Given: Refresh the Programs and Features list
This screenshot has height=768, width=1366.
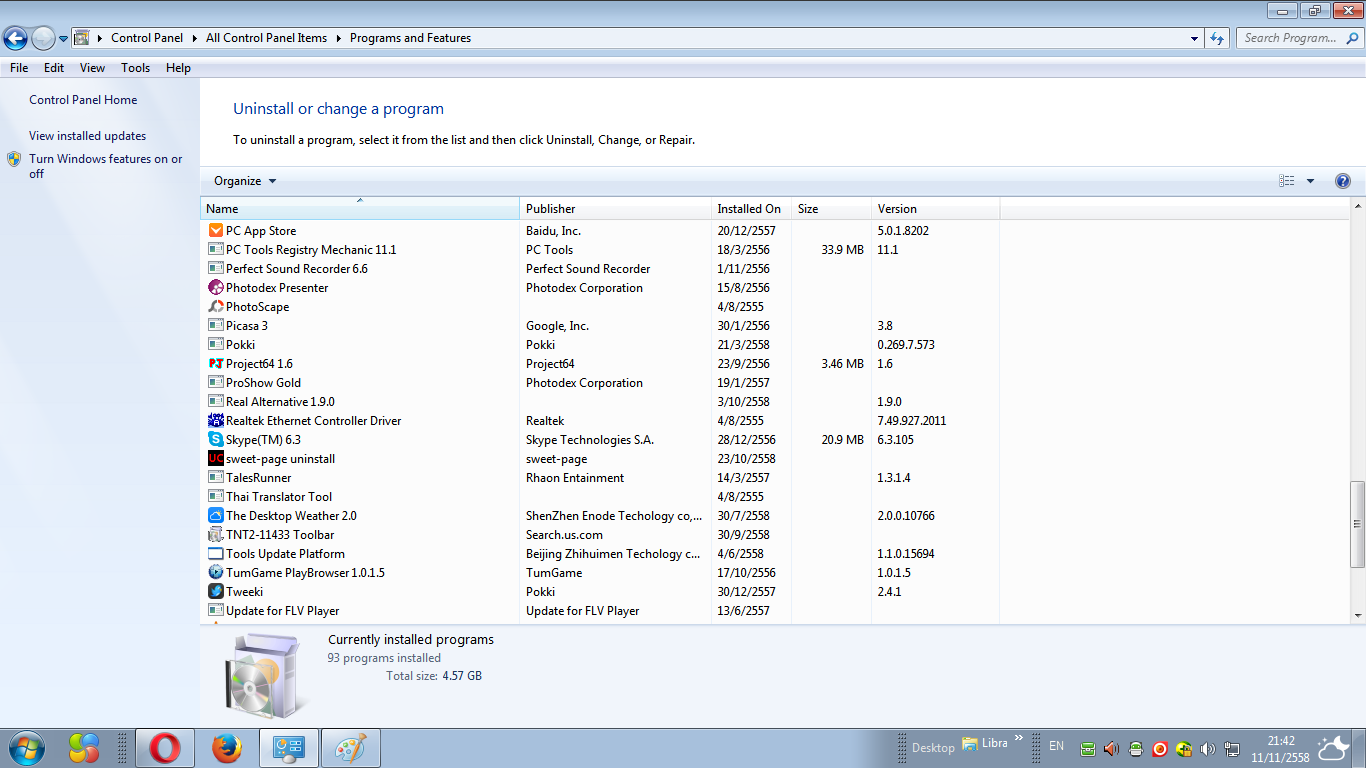Looking at the screenshot, I should pyautogui.click(x=1217, y=38).
